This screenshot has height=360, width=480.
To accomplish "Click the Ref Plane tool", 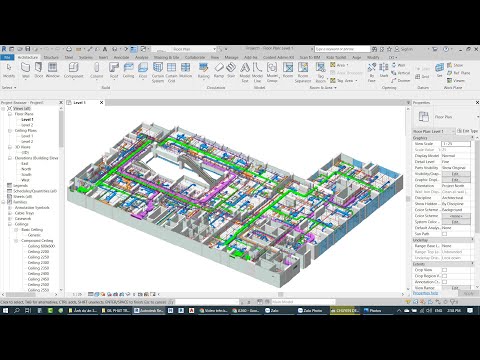I will (x=459, y=73).
